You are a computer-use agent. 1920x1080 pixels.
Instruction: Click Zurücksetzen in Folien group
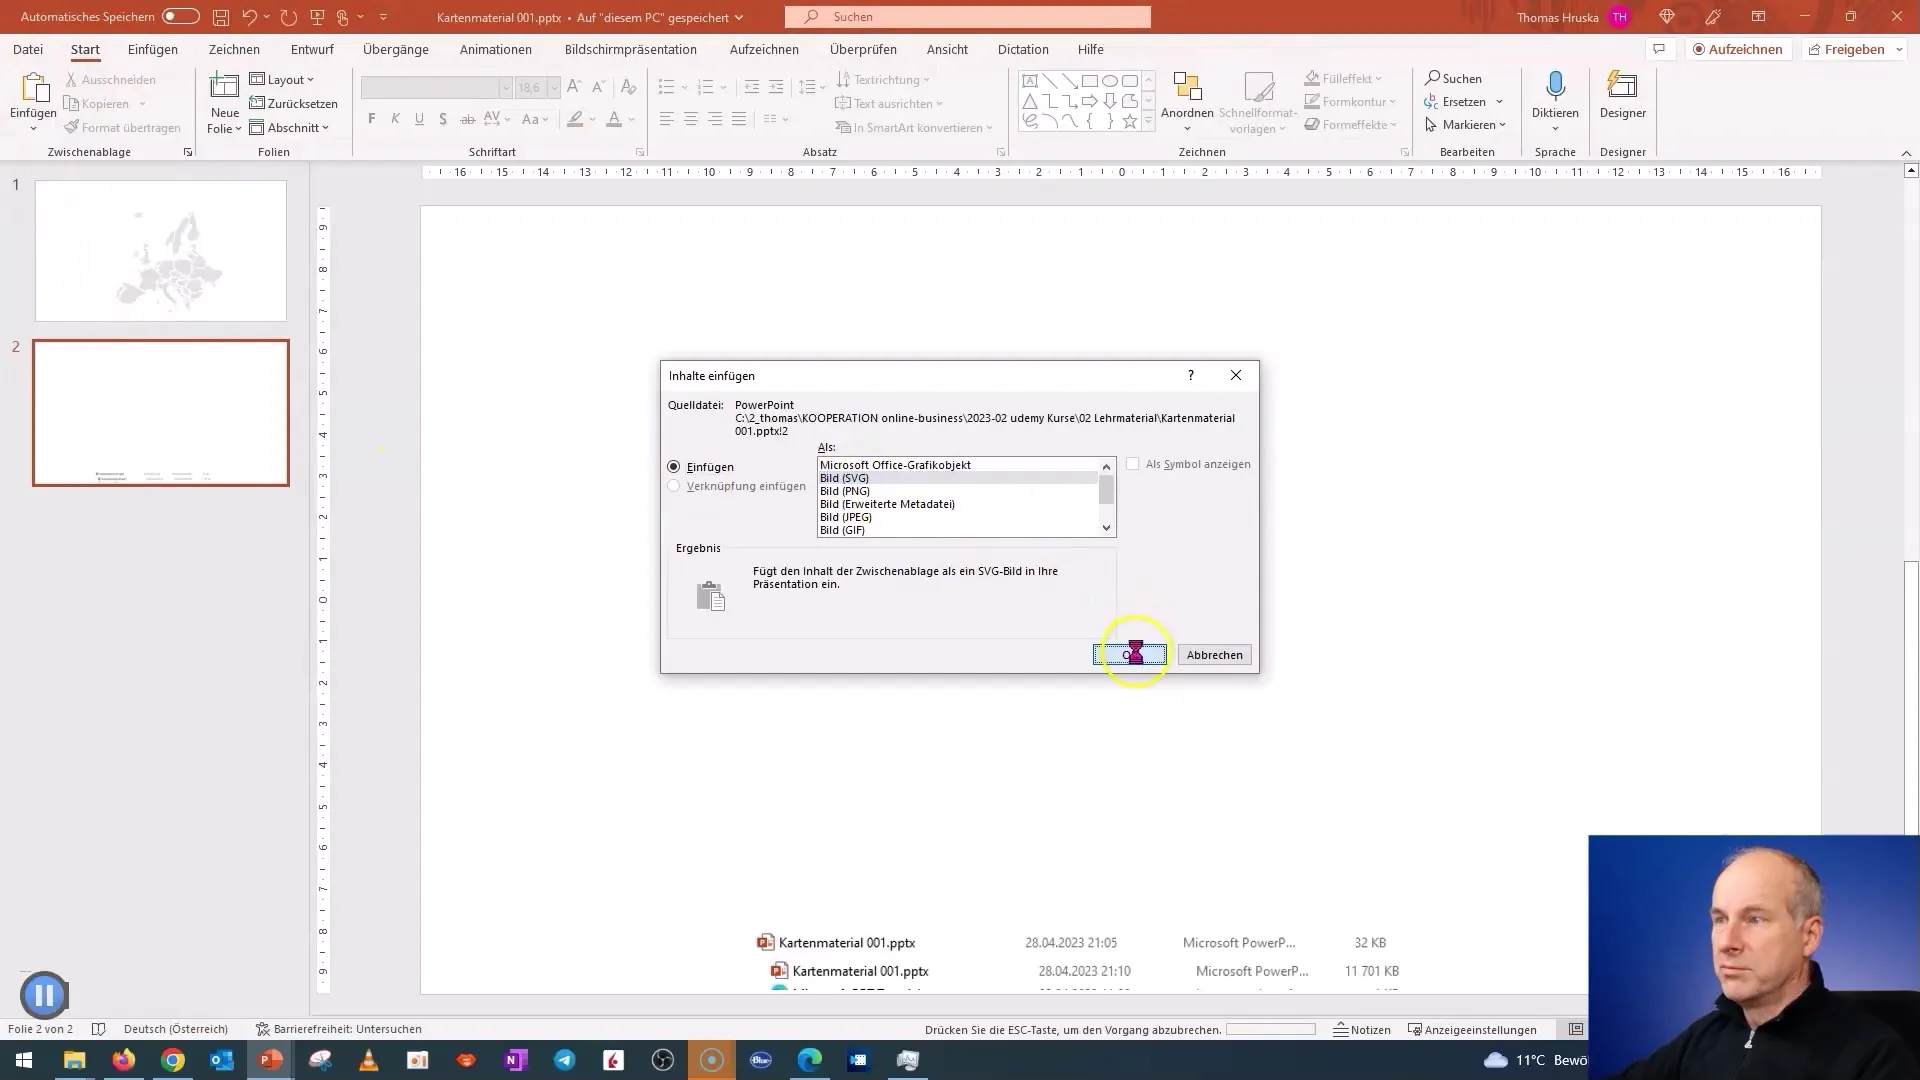coord(293,104)
